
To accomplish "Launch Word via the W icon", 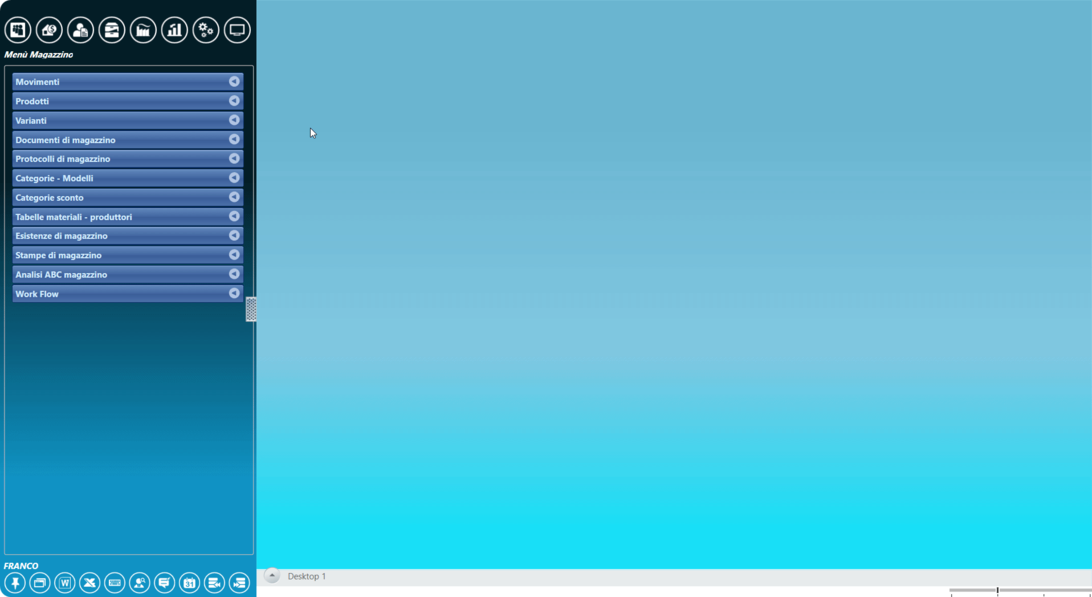I will (x=65, y=582).
